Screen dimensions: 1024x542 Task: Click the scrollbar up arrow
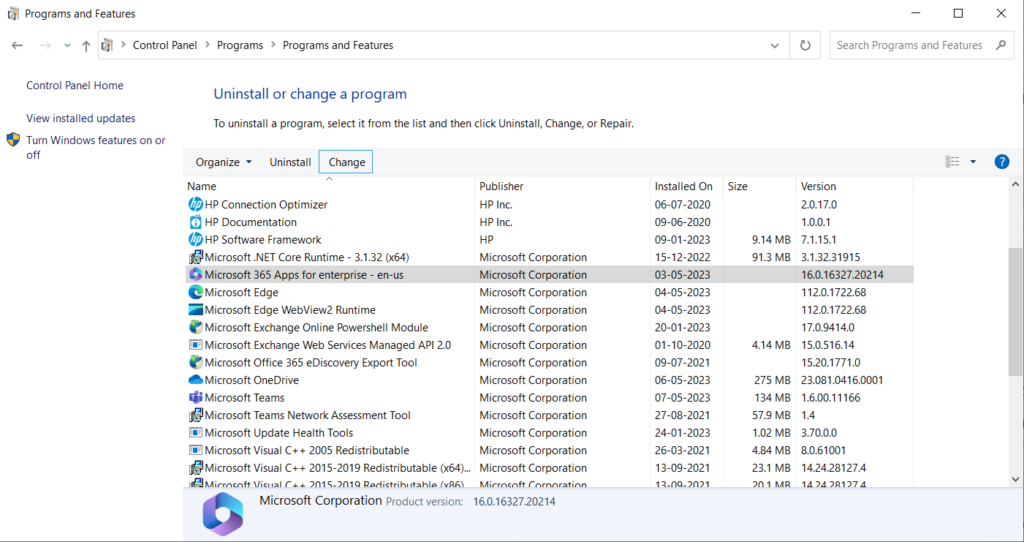pyautogui.click(x=1016, y=185)
